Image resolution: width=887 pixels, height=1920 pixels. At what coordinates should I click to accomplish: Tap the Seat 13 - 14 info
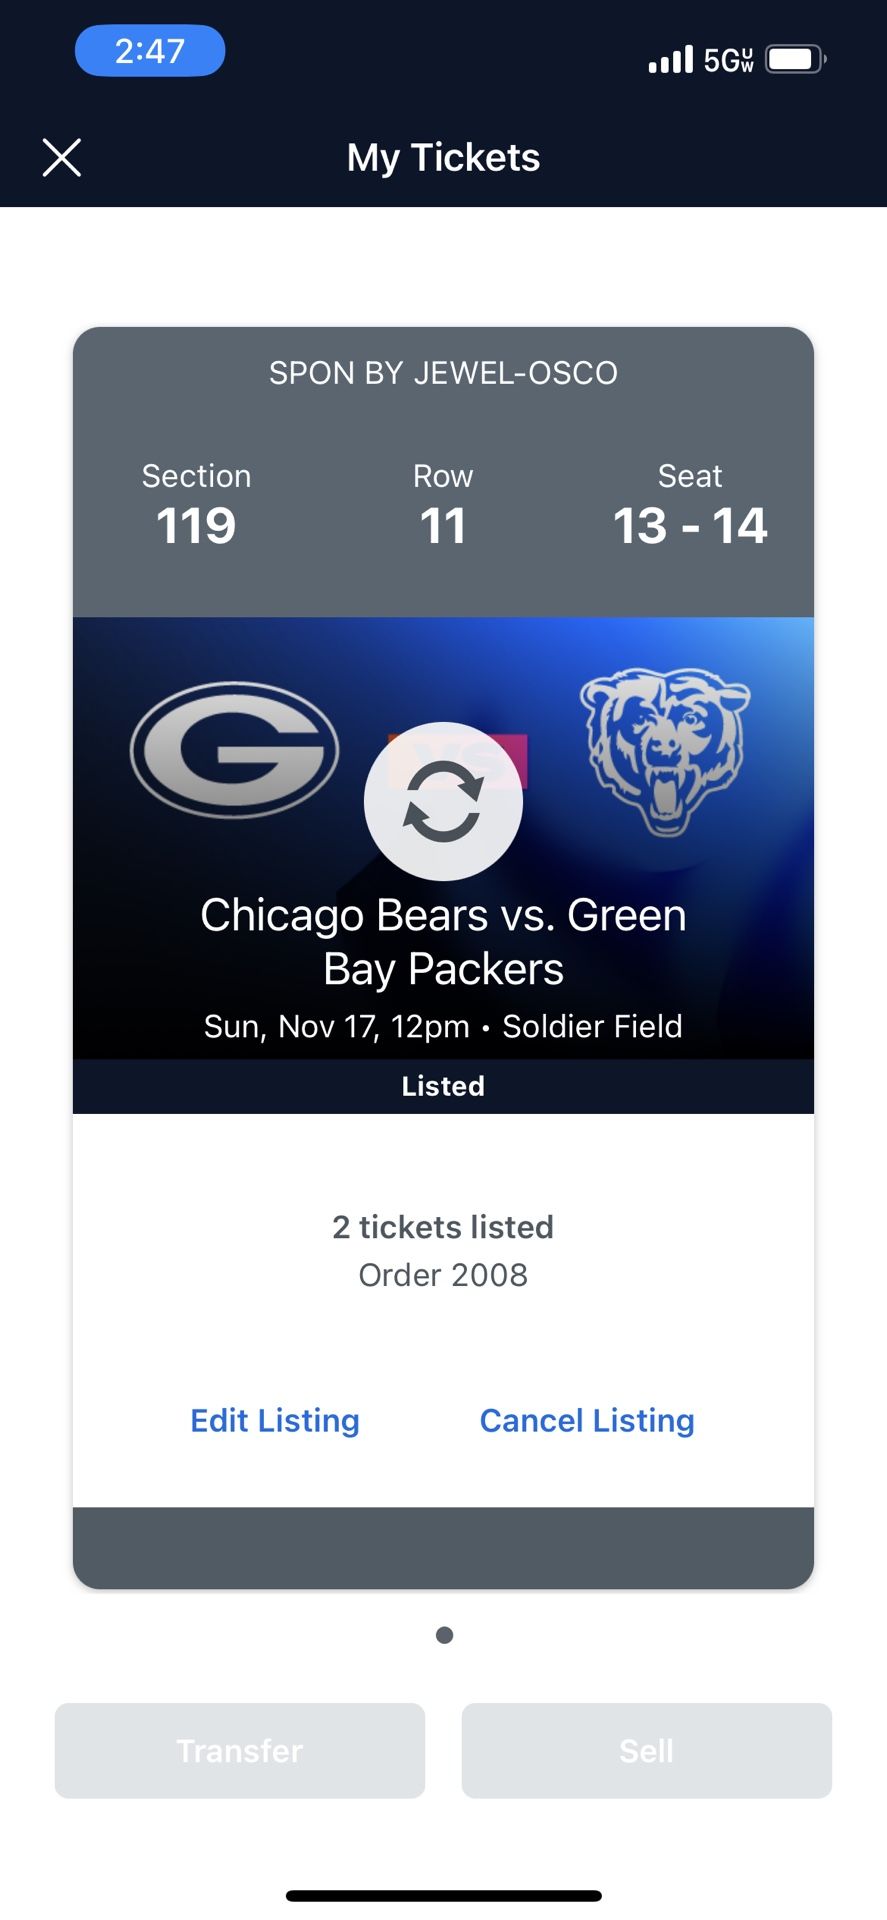coord(689,503)
